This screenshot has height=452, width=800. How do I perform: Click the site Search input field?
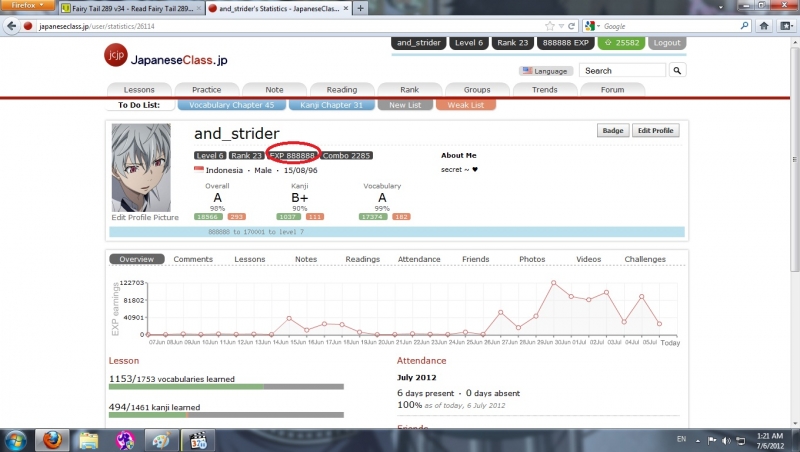[623, 71]
